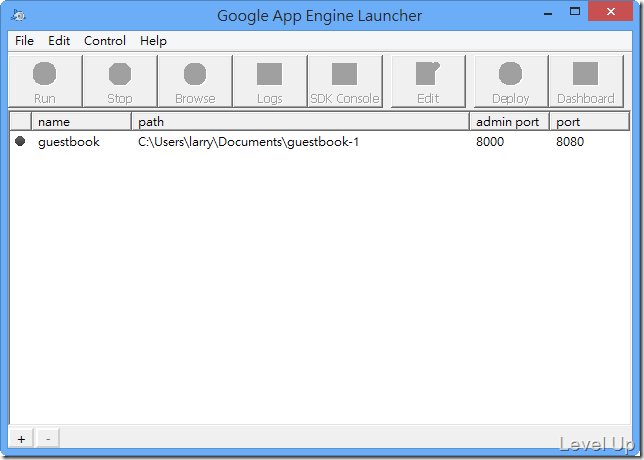Click the admin port value 8000
Image resolution: width=644 pixels, height=460 pixels.
coord(490,142)
